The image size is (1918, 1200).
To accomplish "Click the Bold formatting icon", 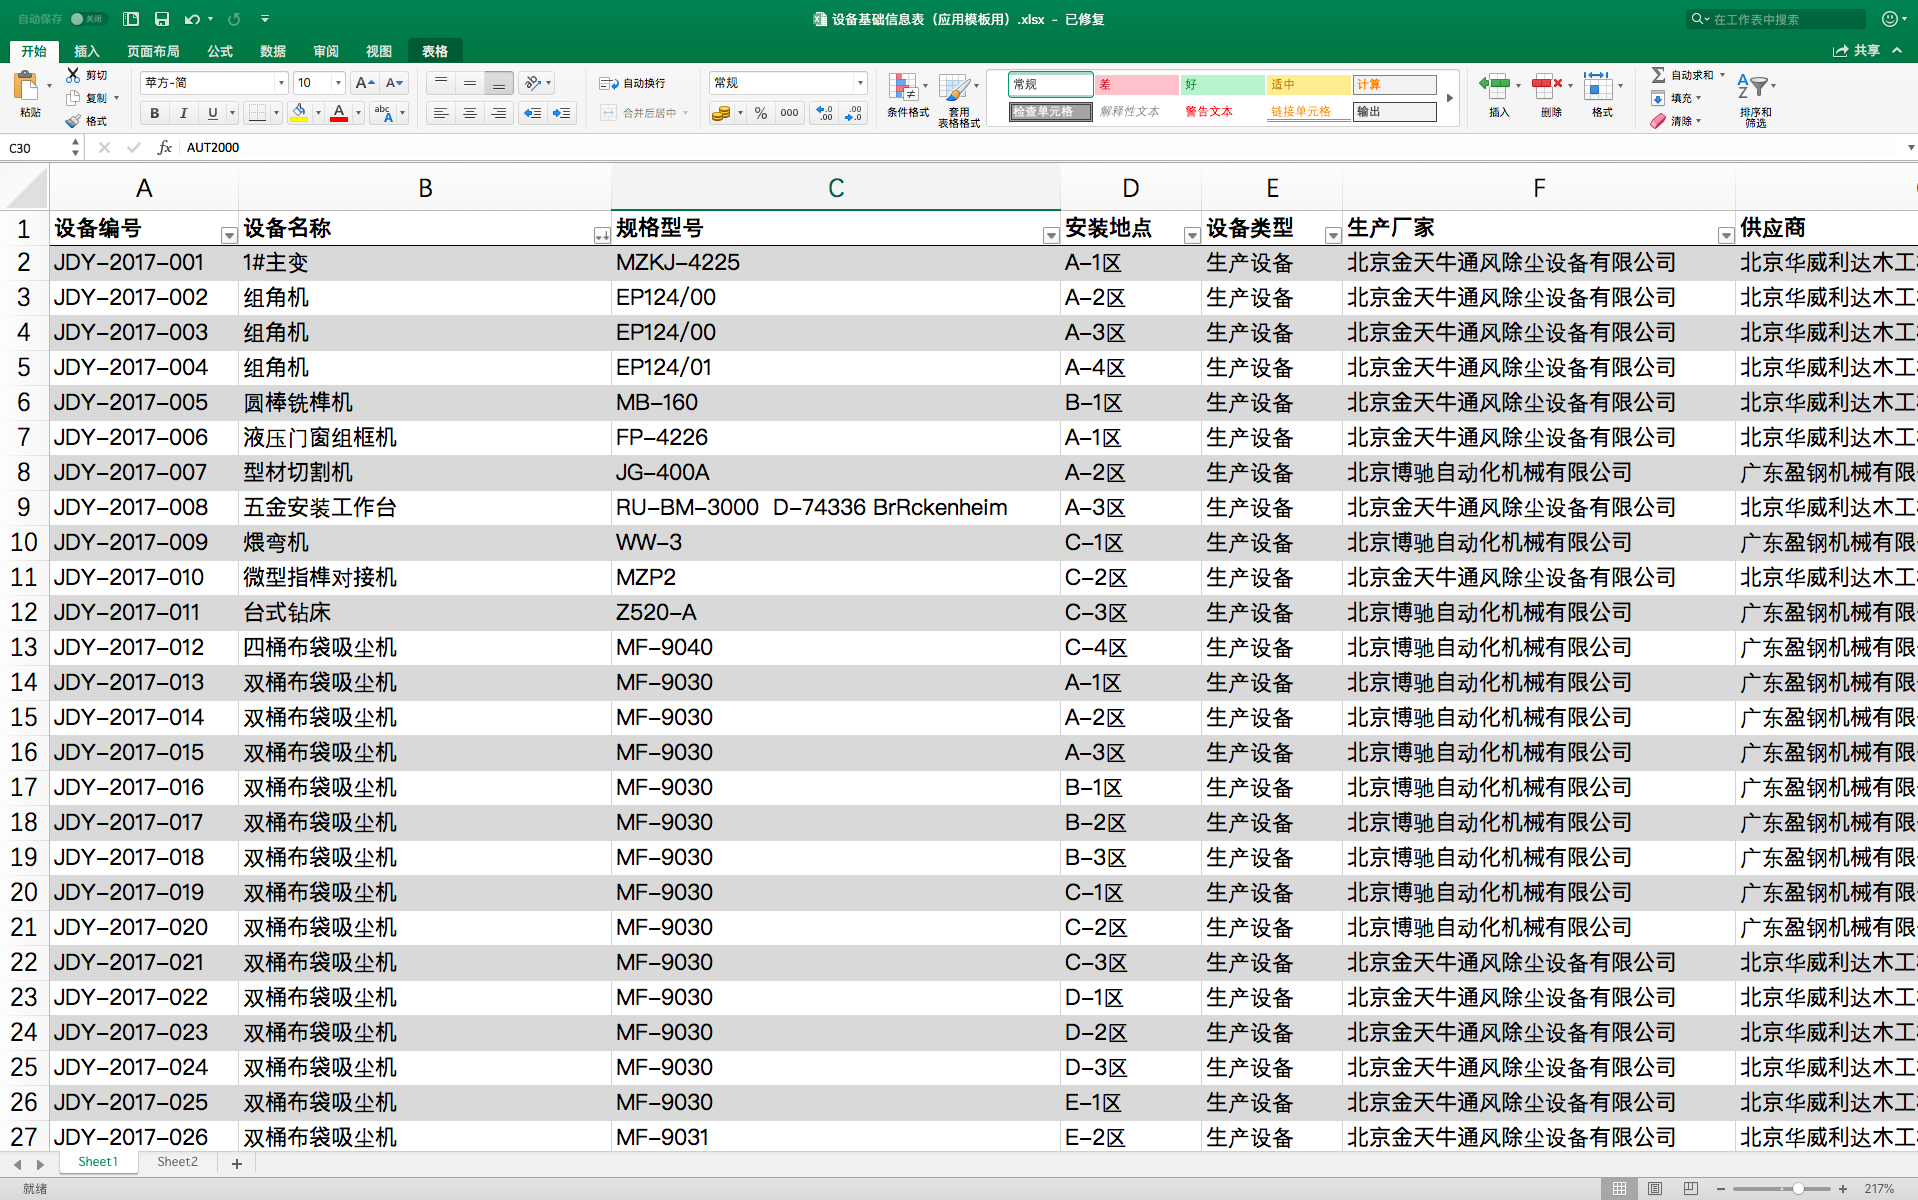I will click(x=154, y=113).
